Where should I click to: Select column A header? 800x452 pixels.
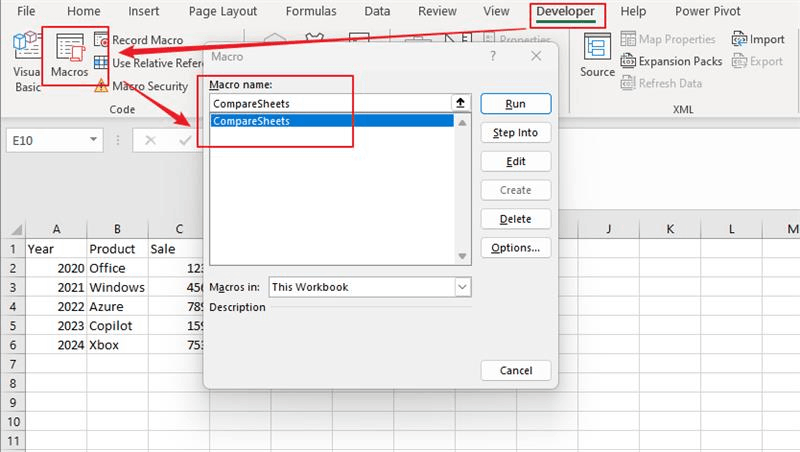[x=56, y=229]
